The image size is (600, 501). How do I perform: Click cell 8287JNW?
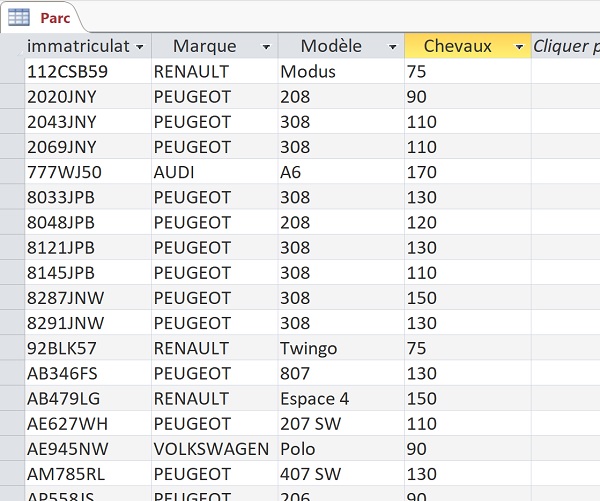pos(88,298)
